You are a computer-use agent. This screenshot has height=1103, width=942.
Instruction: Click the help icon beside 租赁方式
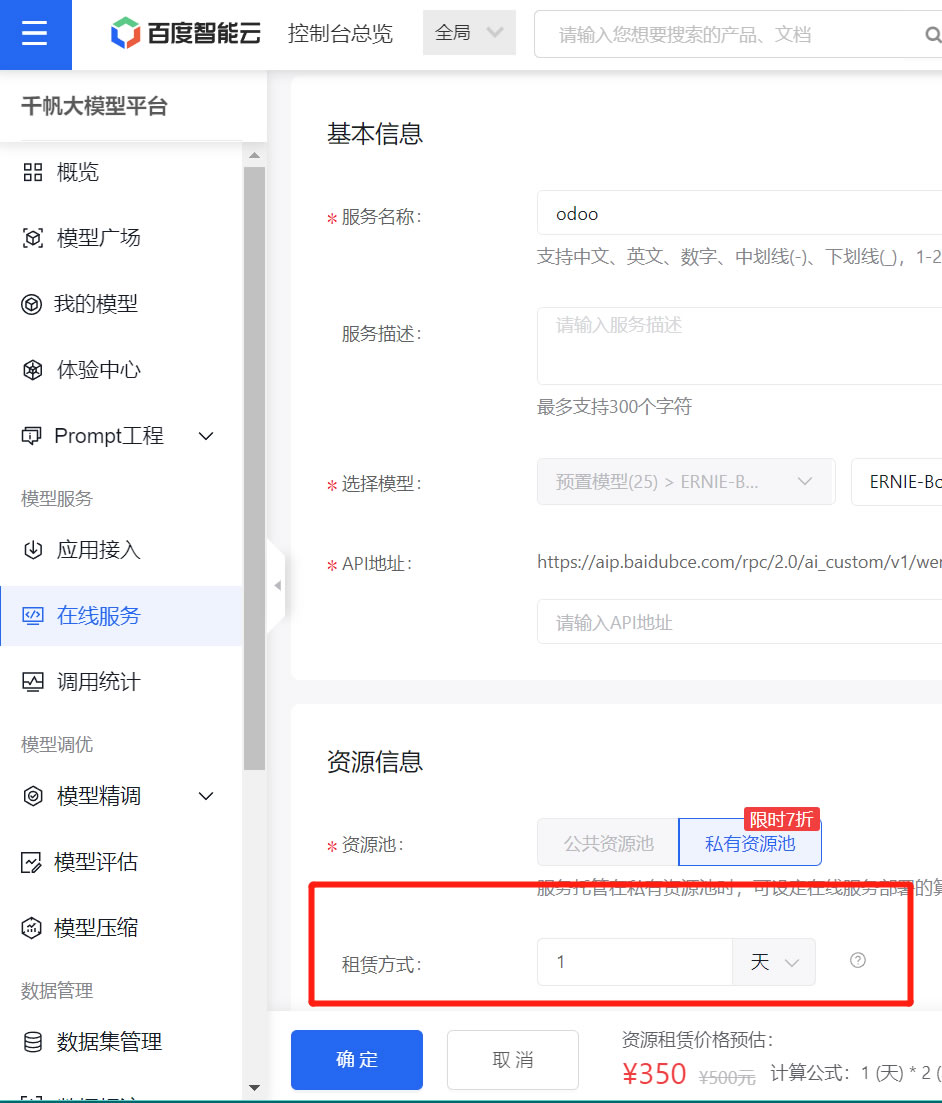pos(857,961)
